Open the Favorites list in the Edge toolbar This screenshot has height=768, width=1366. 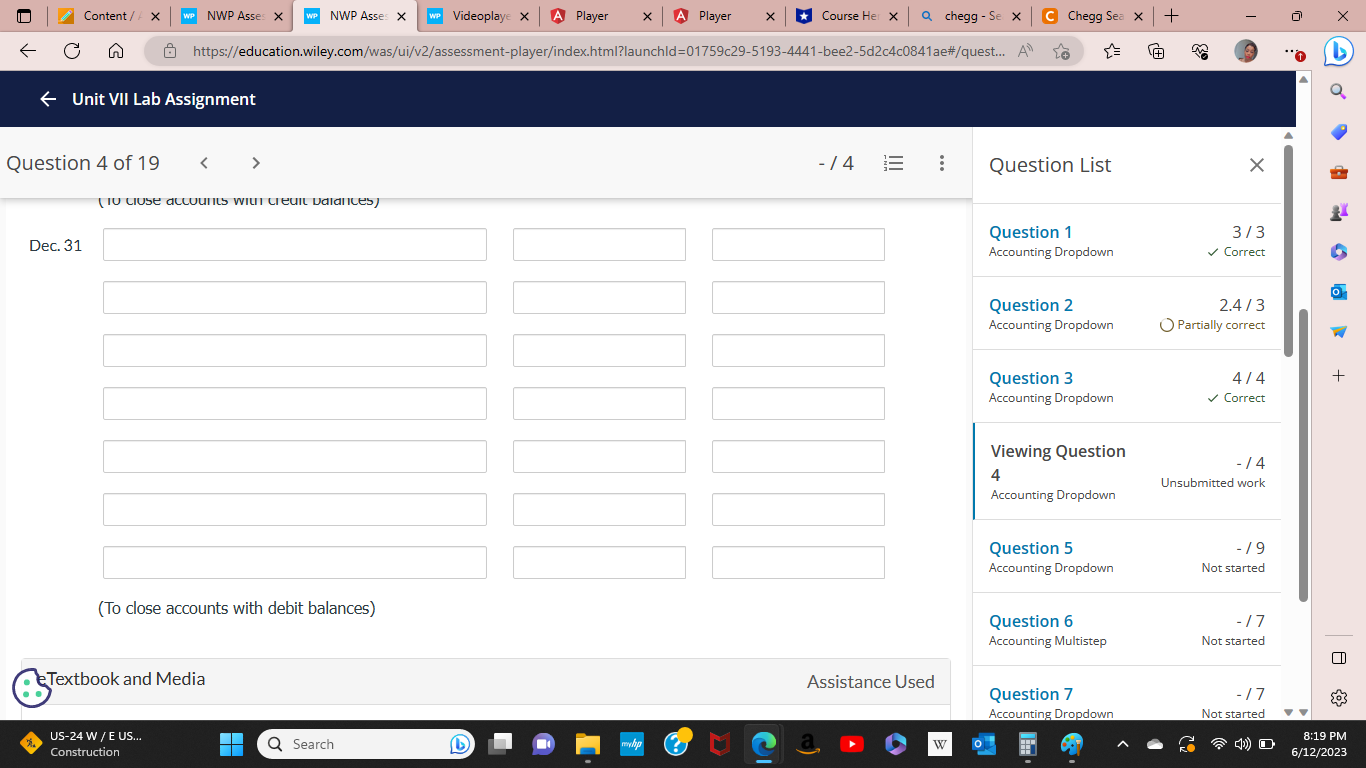(1112, 51)
